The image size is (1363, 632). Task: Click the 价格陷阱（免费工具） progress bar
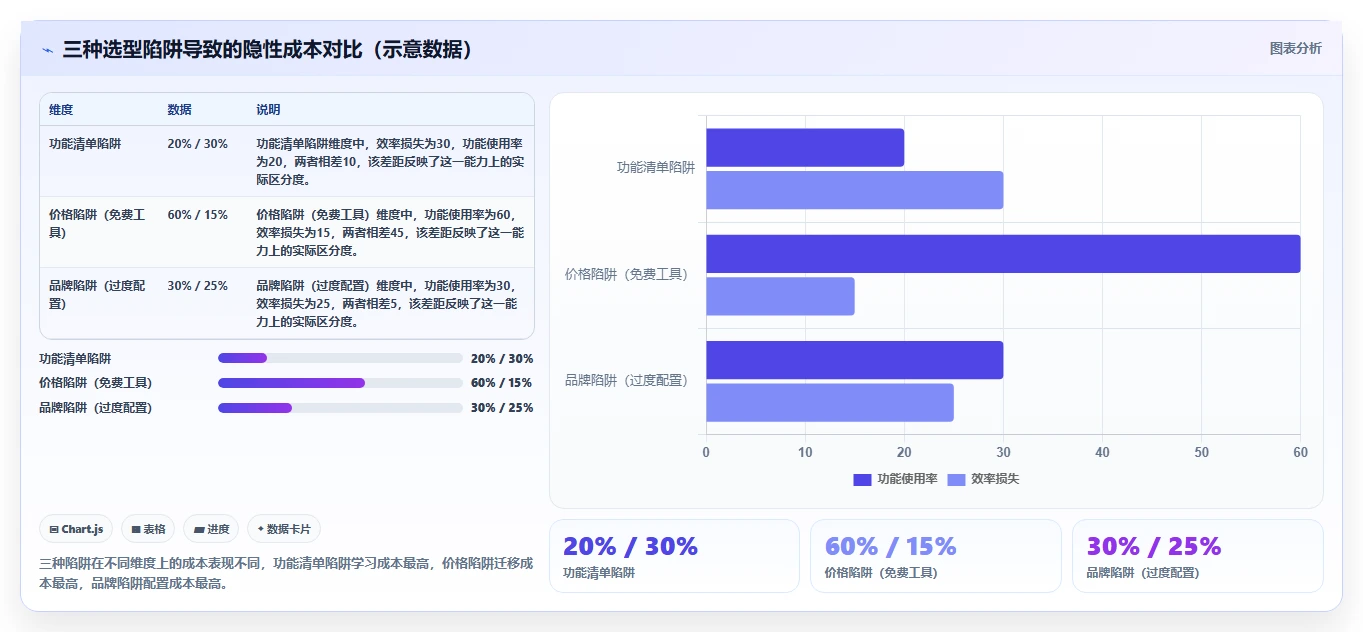click(340, 383)
